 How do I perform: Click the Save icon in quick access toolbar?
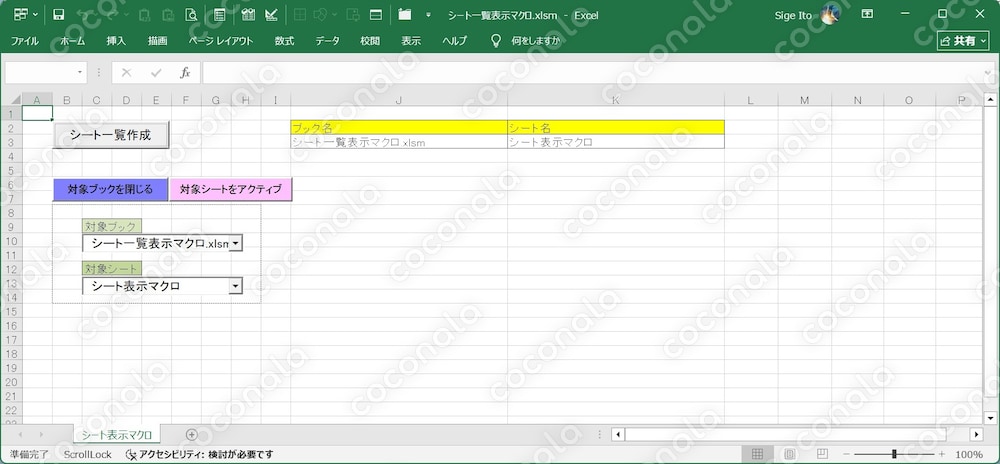[x=59, y=15]
